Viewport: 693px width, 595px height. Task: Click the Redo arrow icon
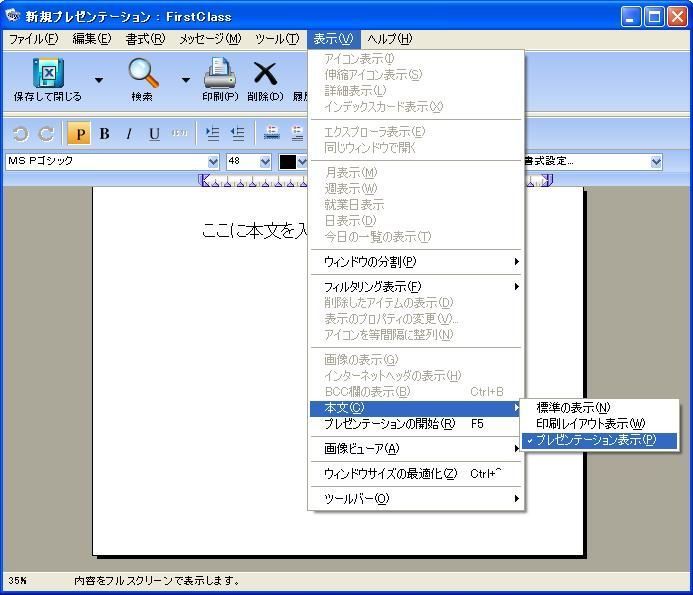45,134
